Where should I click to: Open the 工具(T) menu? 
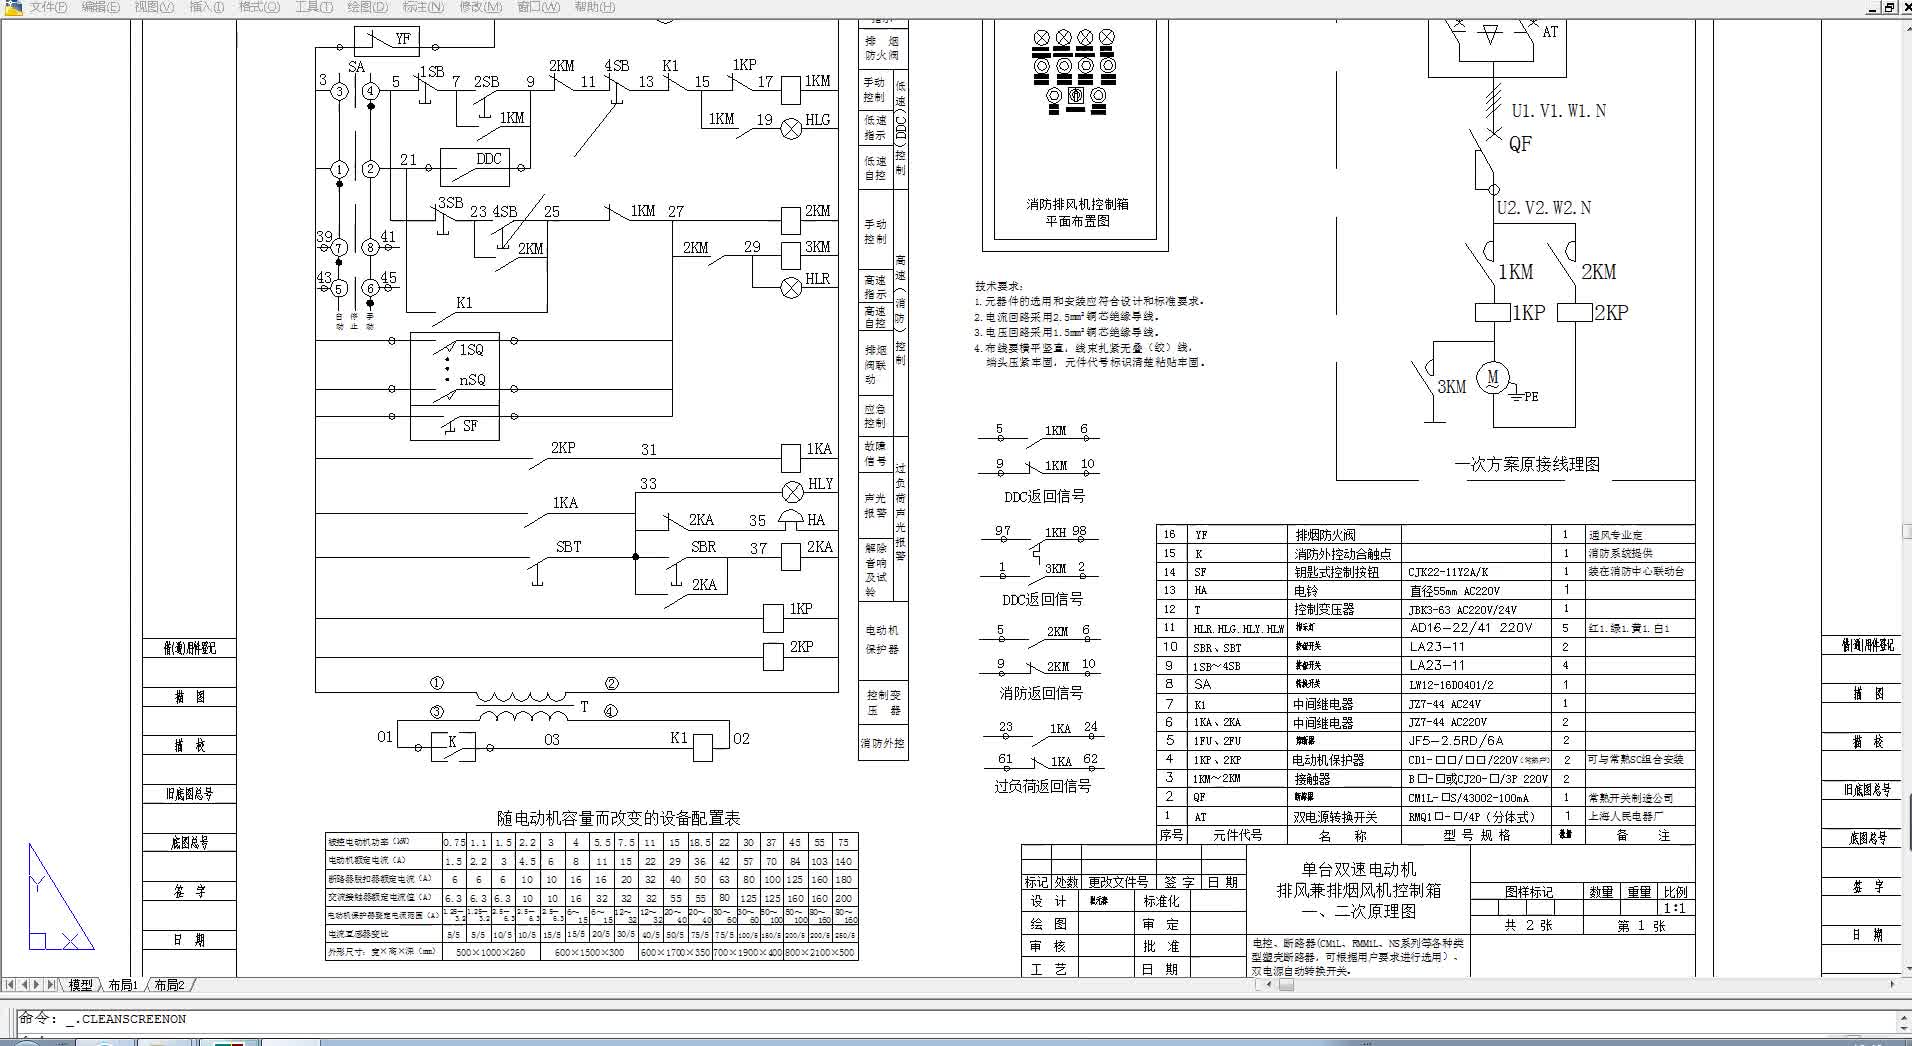point(313,7)
